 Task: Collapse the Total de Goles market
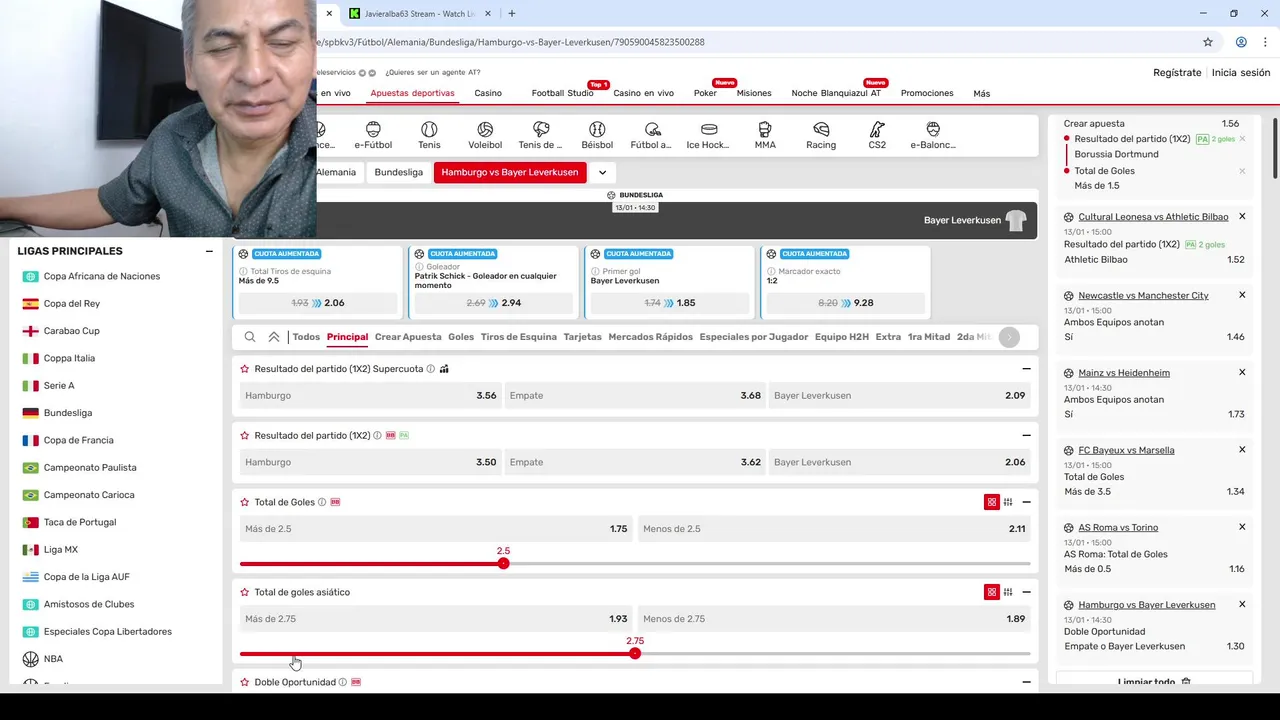tap(1026, 502)
